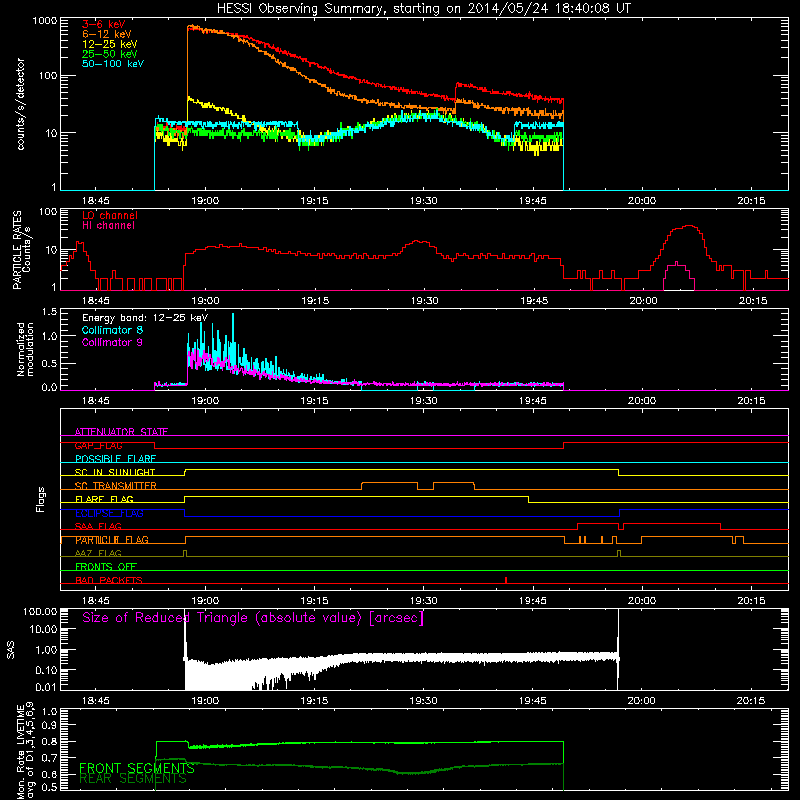Select the cyan 50-100 keV legend entry

112,64
